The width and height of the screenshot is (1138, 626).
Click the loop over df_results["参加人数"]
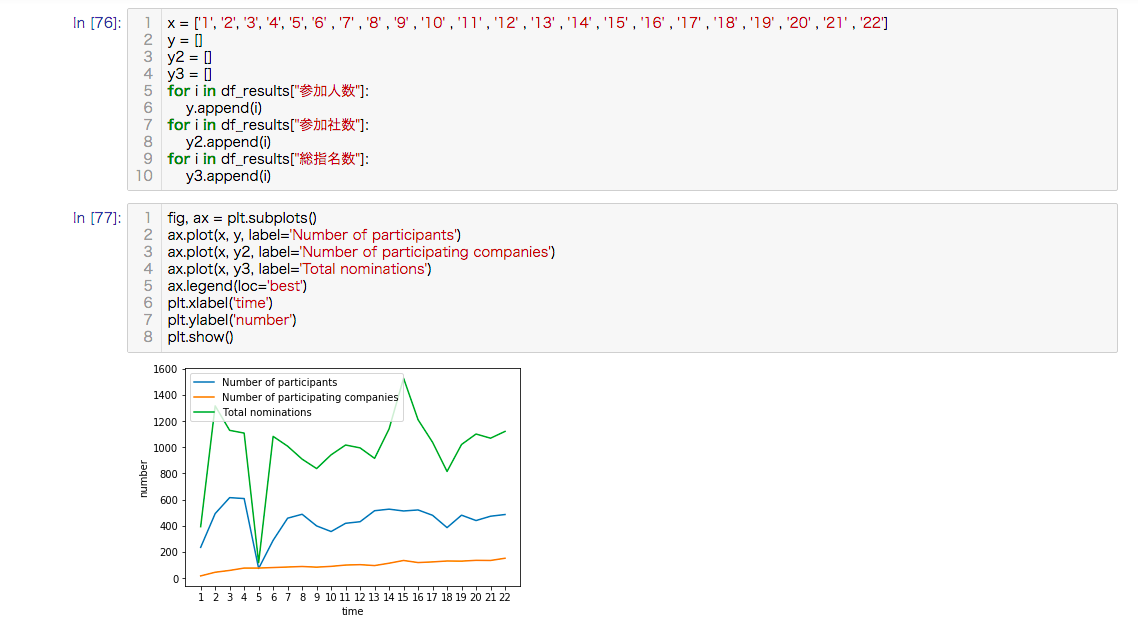pyautogui.click(x=268, y=91)
